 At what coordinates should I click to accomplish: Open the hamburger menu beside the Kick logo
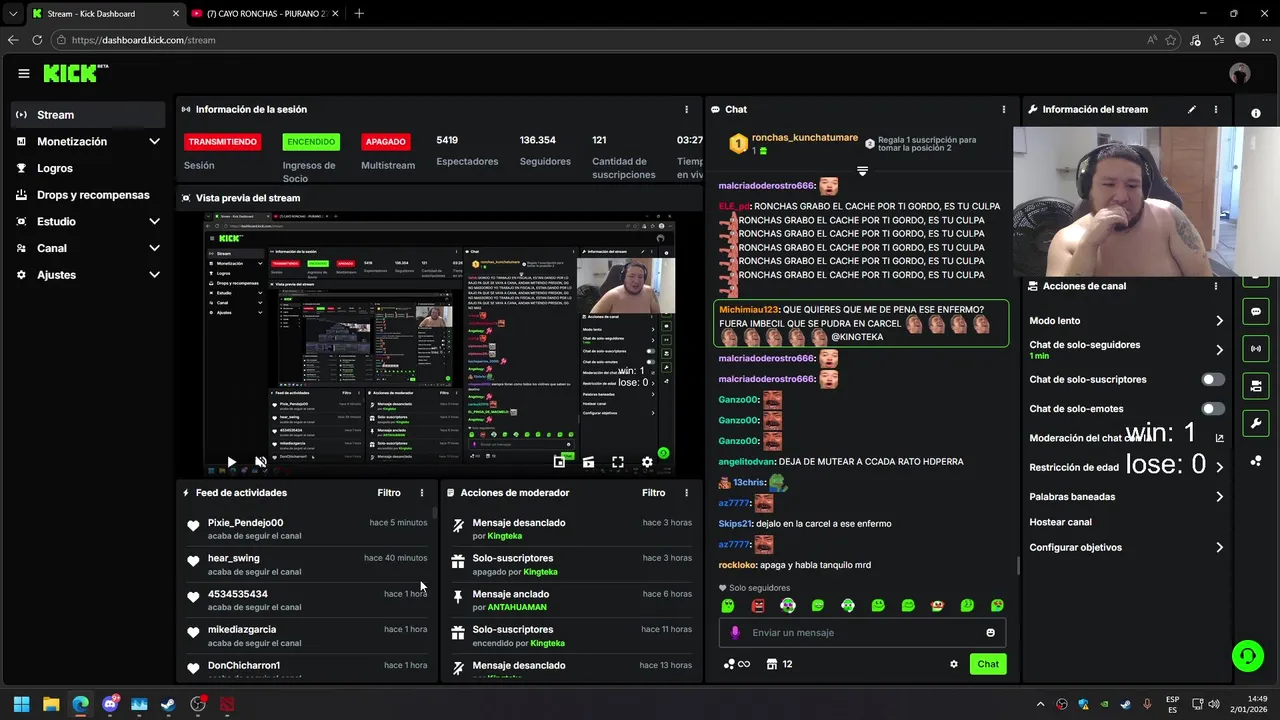point(24,73)
